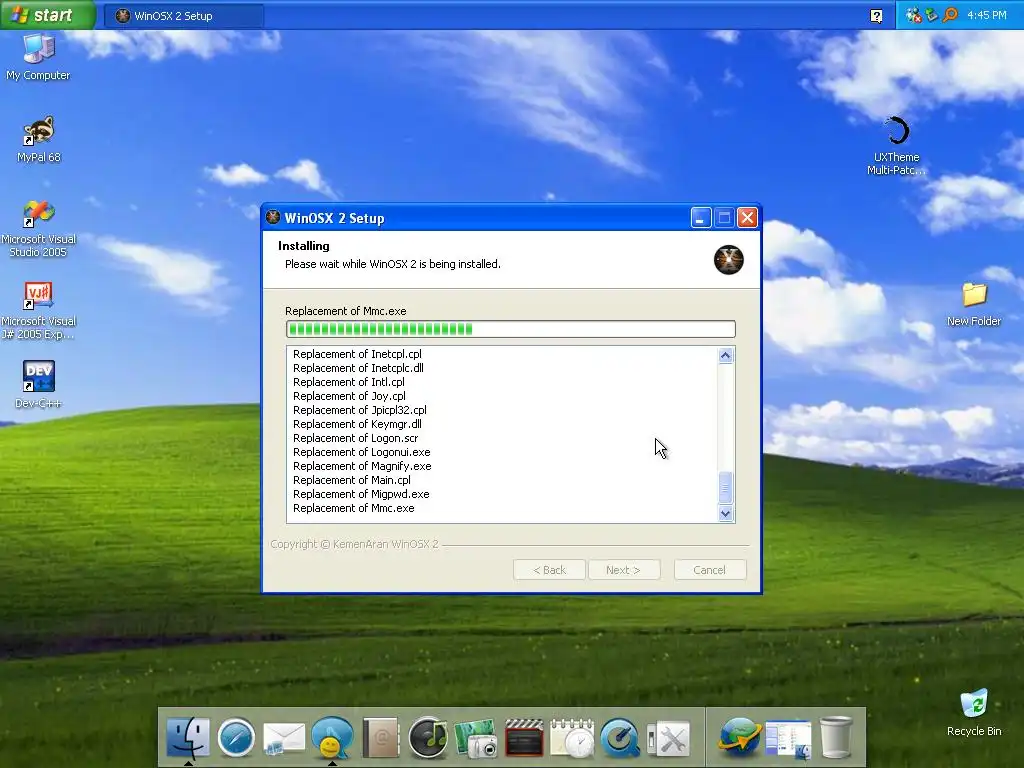Open the iCal calendar clock dock icon

pos(572,738)
